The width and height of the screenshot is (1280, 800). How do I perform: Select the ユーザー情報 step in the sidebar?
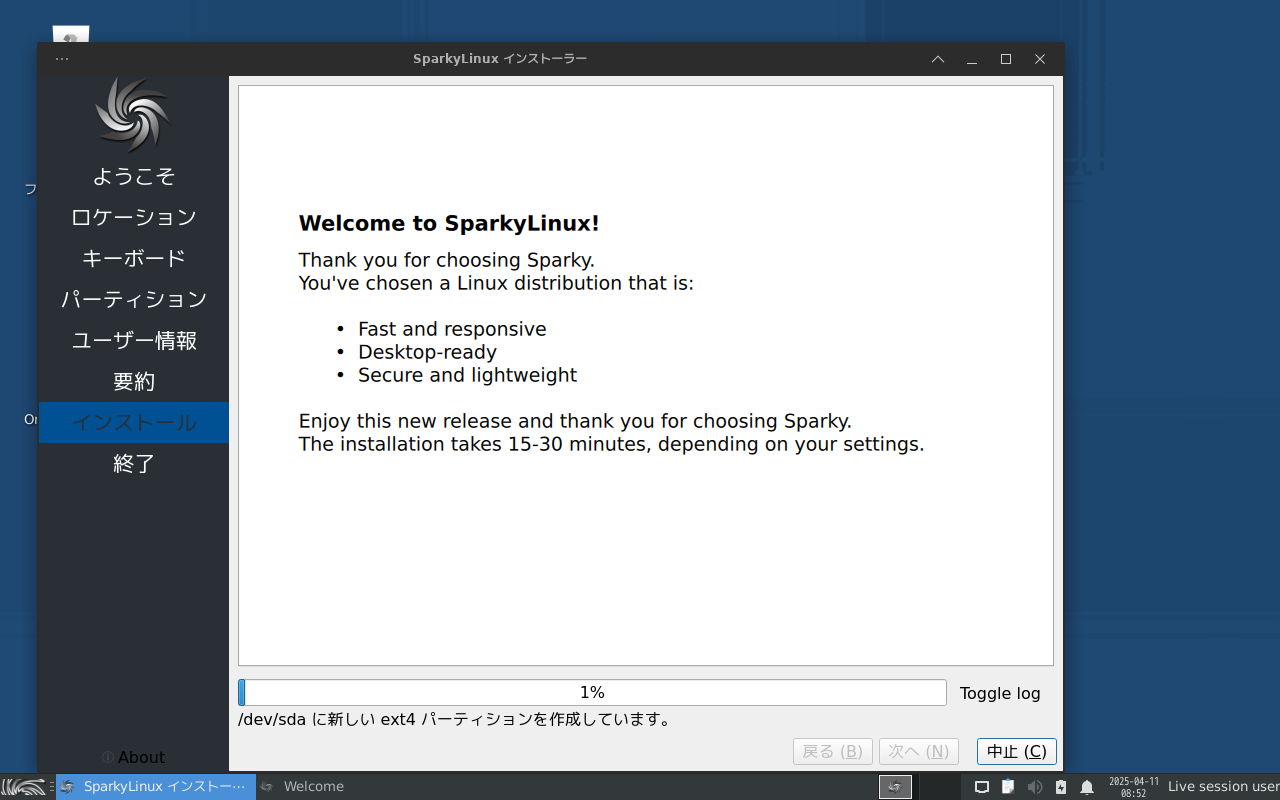(134, 340)
